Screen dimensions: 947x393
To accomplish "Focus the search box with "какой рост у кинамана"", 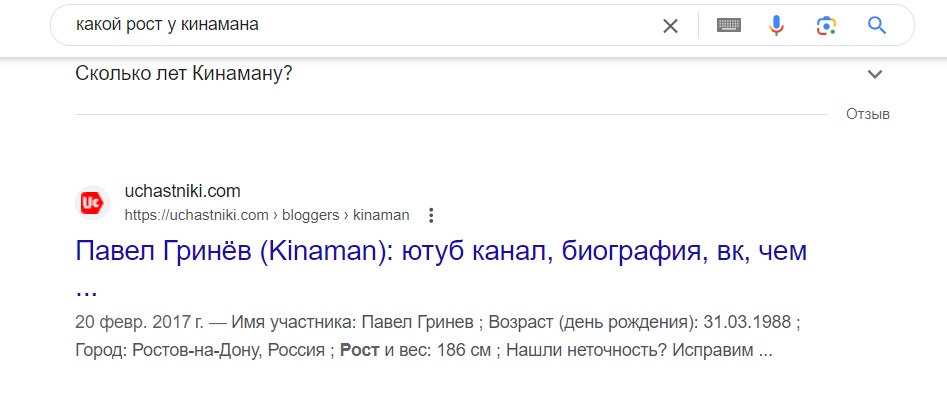I will pyautogui.click(x=362, y=25).
